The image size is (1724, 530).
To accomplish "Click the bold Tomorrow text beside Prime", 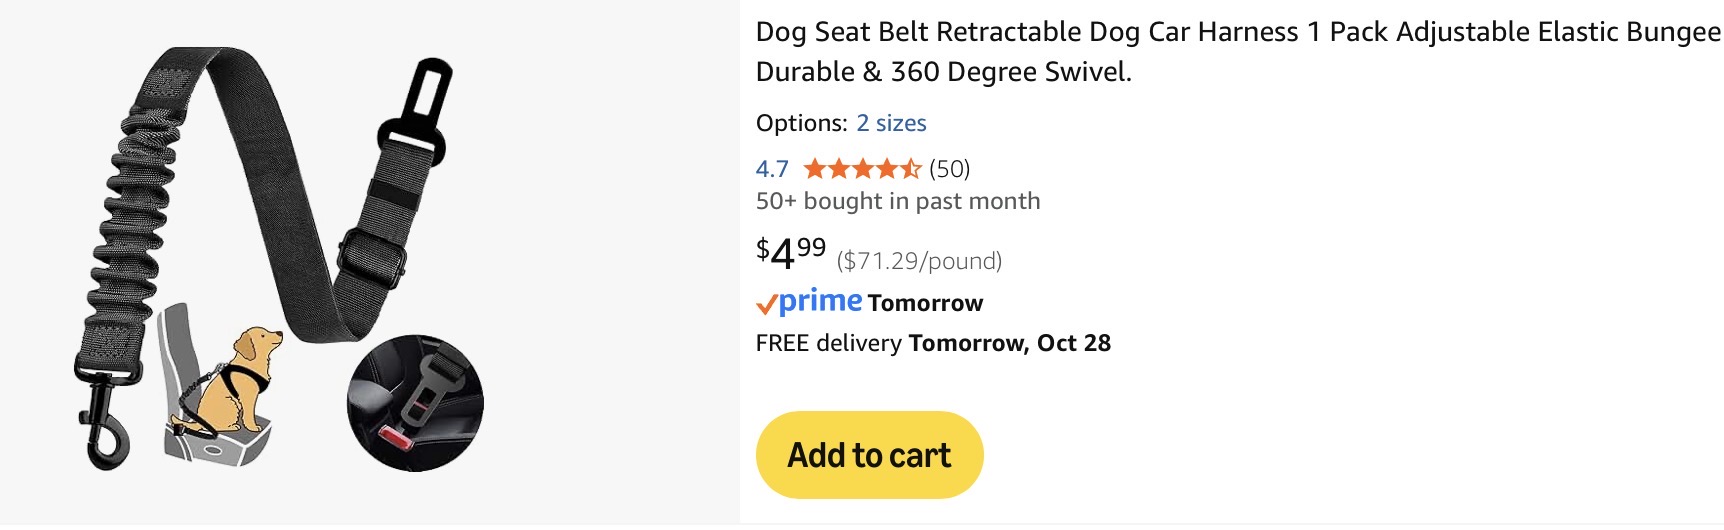I will [925, 303].
